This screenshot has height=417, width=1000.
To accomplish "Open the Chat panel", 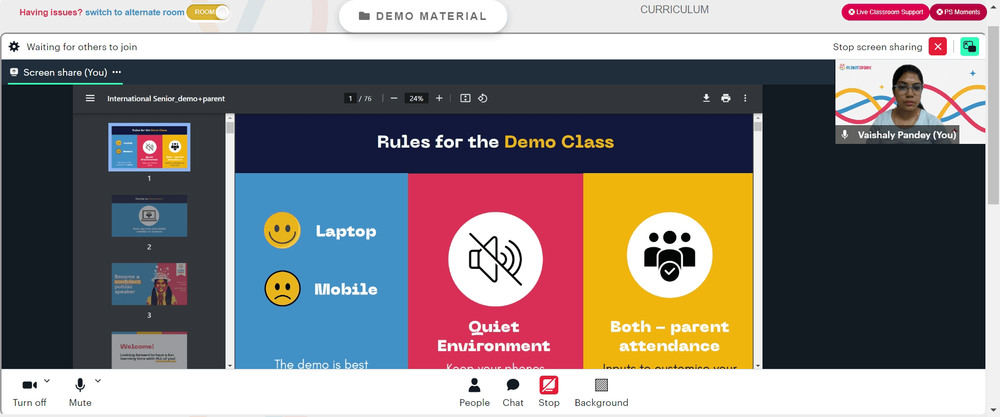I will tap(513, 392).
